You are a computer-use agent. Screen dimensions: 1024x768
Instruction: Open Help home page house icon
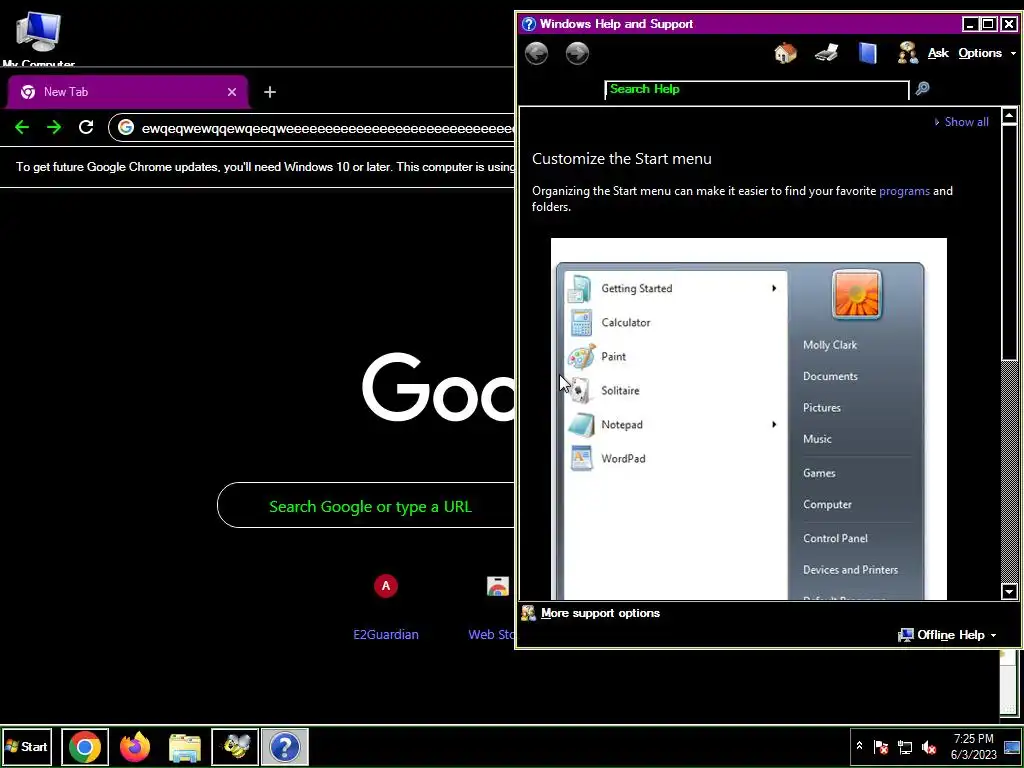tap(785, 53)
